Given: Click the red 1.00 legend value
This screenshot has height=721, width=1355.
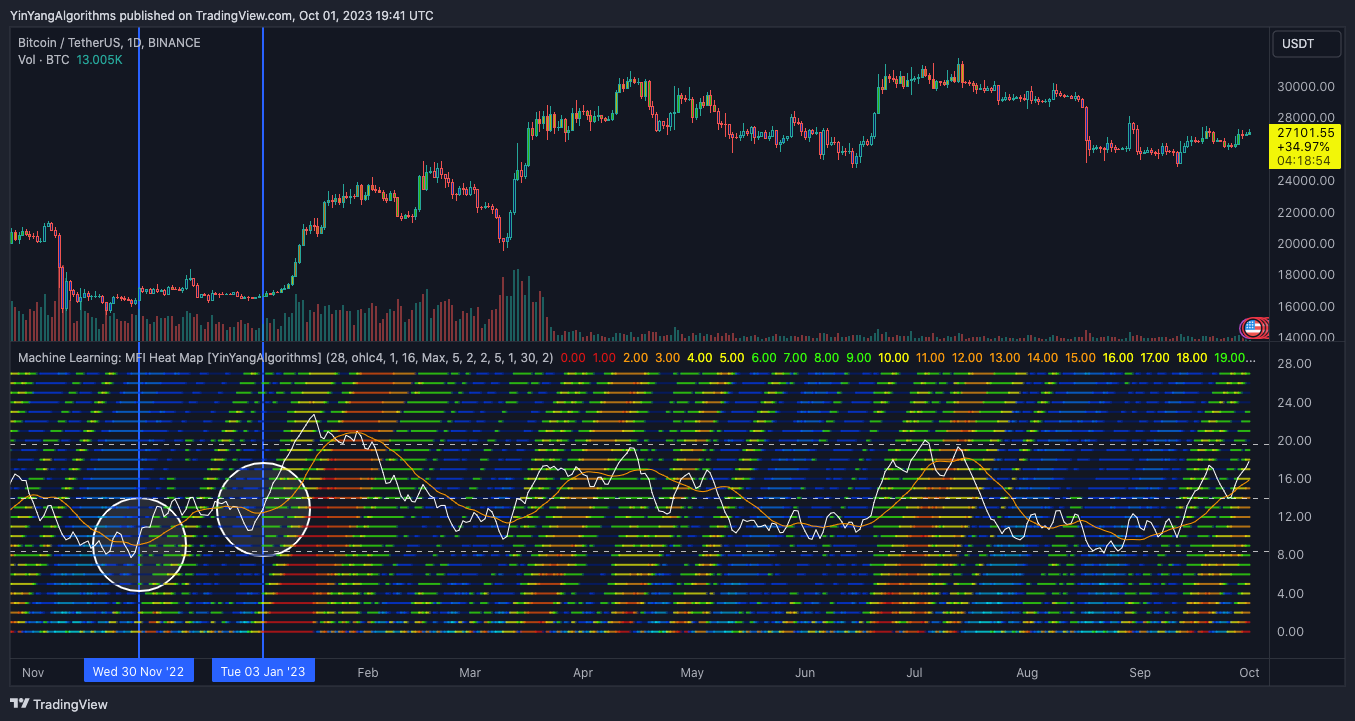Looking at the screenshot, I should coord(604,357).
